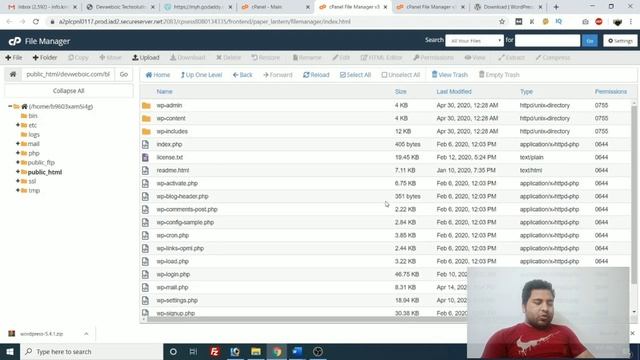
Task: Open Windows Start menu
Action: (10, 351)
